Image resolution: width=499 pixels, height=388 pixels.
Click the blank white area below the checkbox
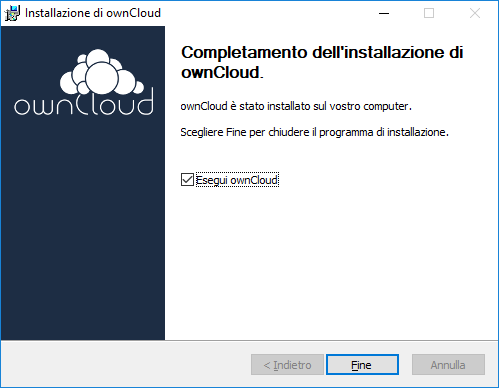pyautogui.click(x=331, y=262)
